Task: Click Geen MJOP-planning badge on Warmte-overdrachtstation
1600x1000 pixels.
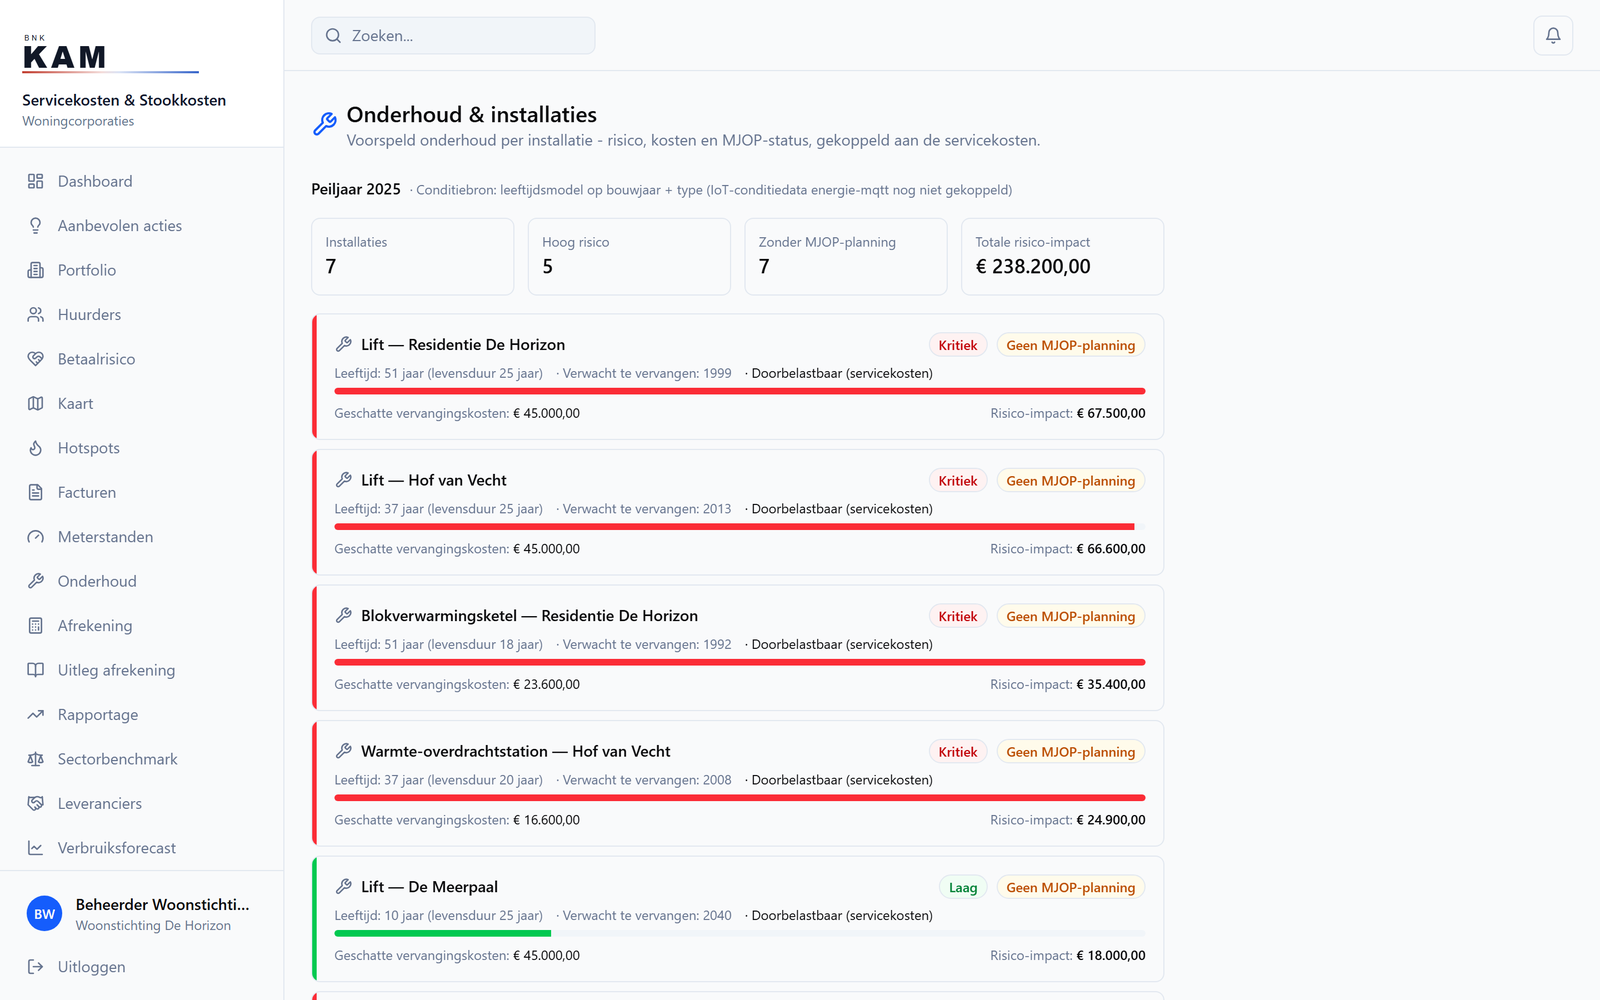Action: (1071, 752)
